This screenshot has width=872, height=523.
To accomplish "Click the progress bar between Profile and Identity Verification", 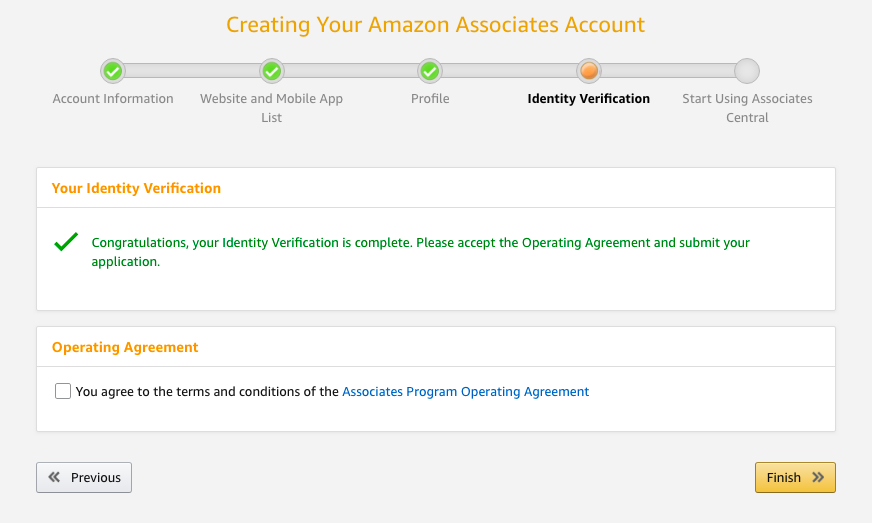I will point(509,71).
